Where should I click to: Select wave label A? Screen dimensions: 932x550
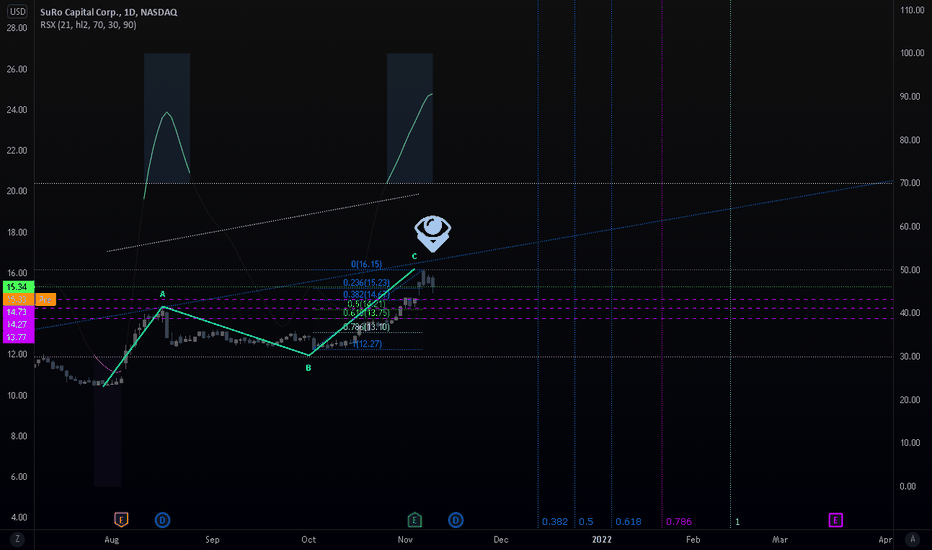[162, 294]
